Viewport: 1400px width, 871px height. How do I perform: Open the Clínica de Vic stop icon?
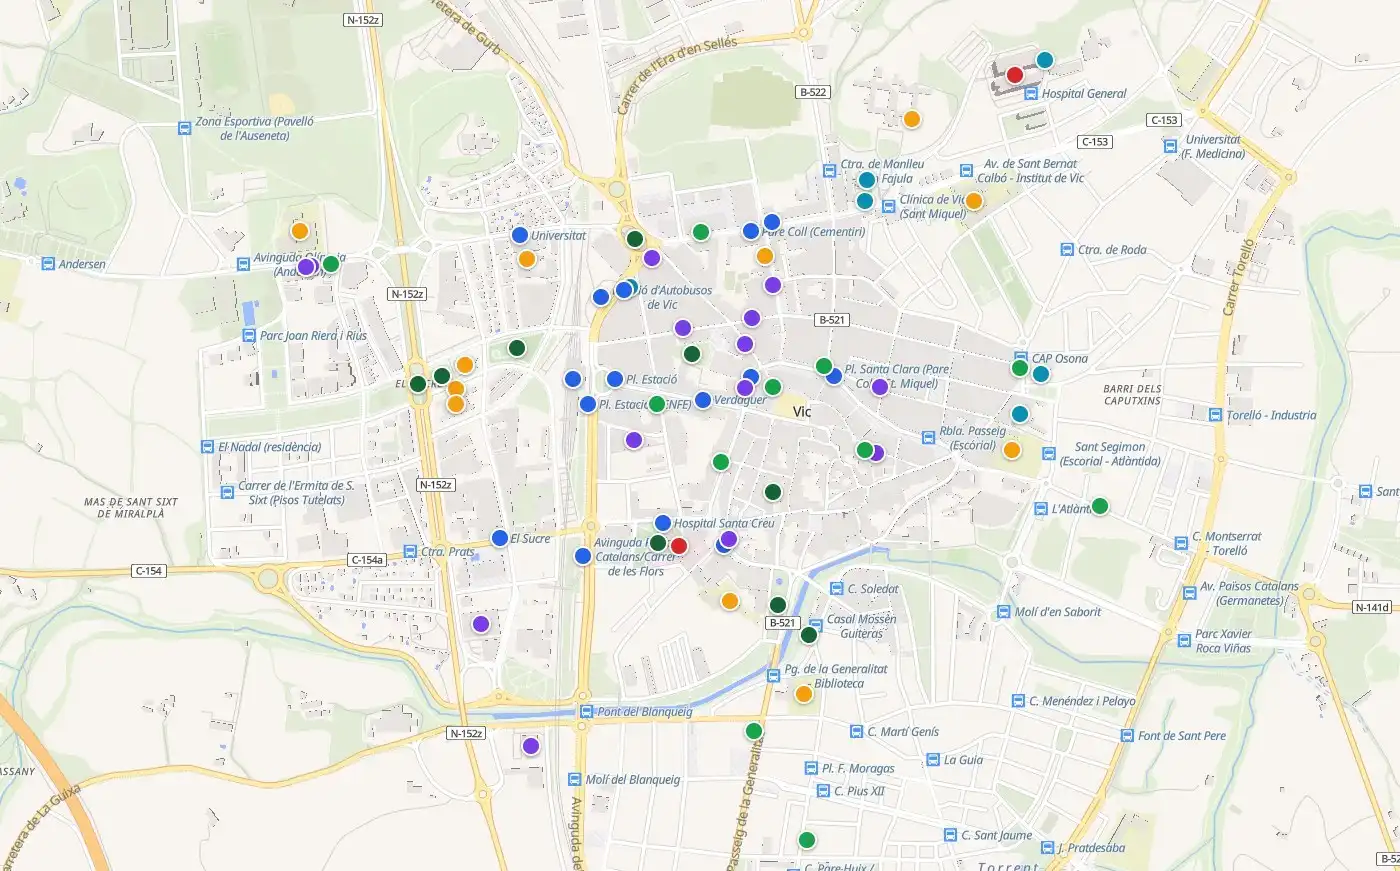click(888, 207)
